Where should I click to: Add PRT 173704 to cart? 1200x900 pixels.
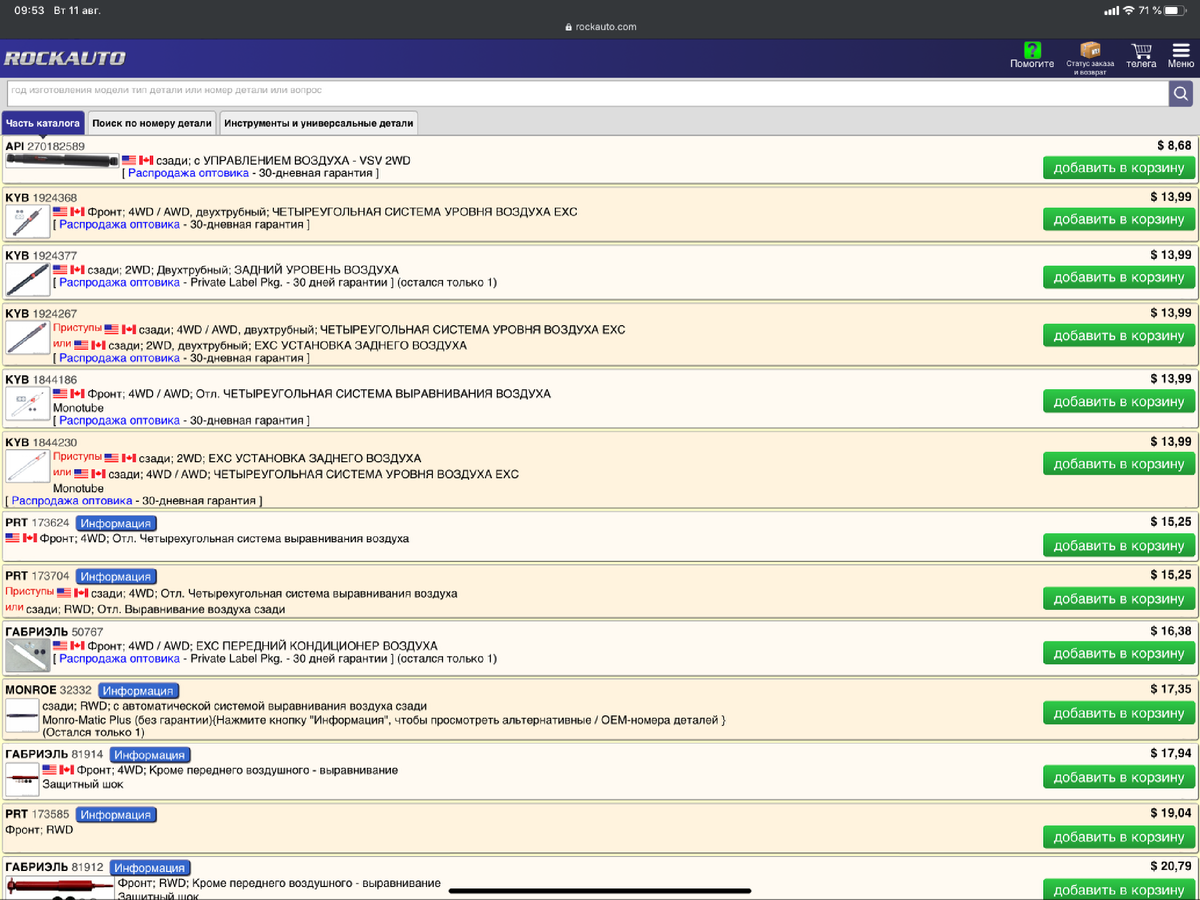[1118, 598]
